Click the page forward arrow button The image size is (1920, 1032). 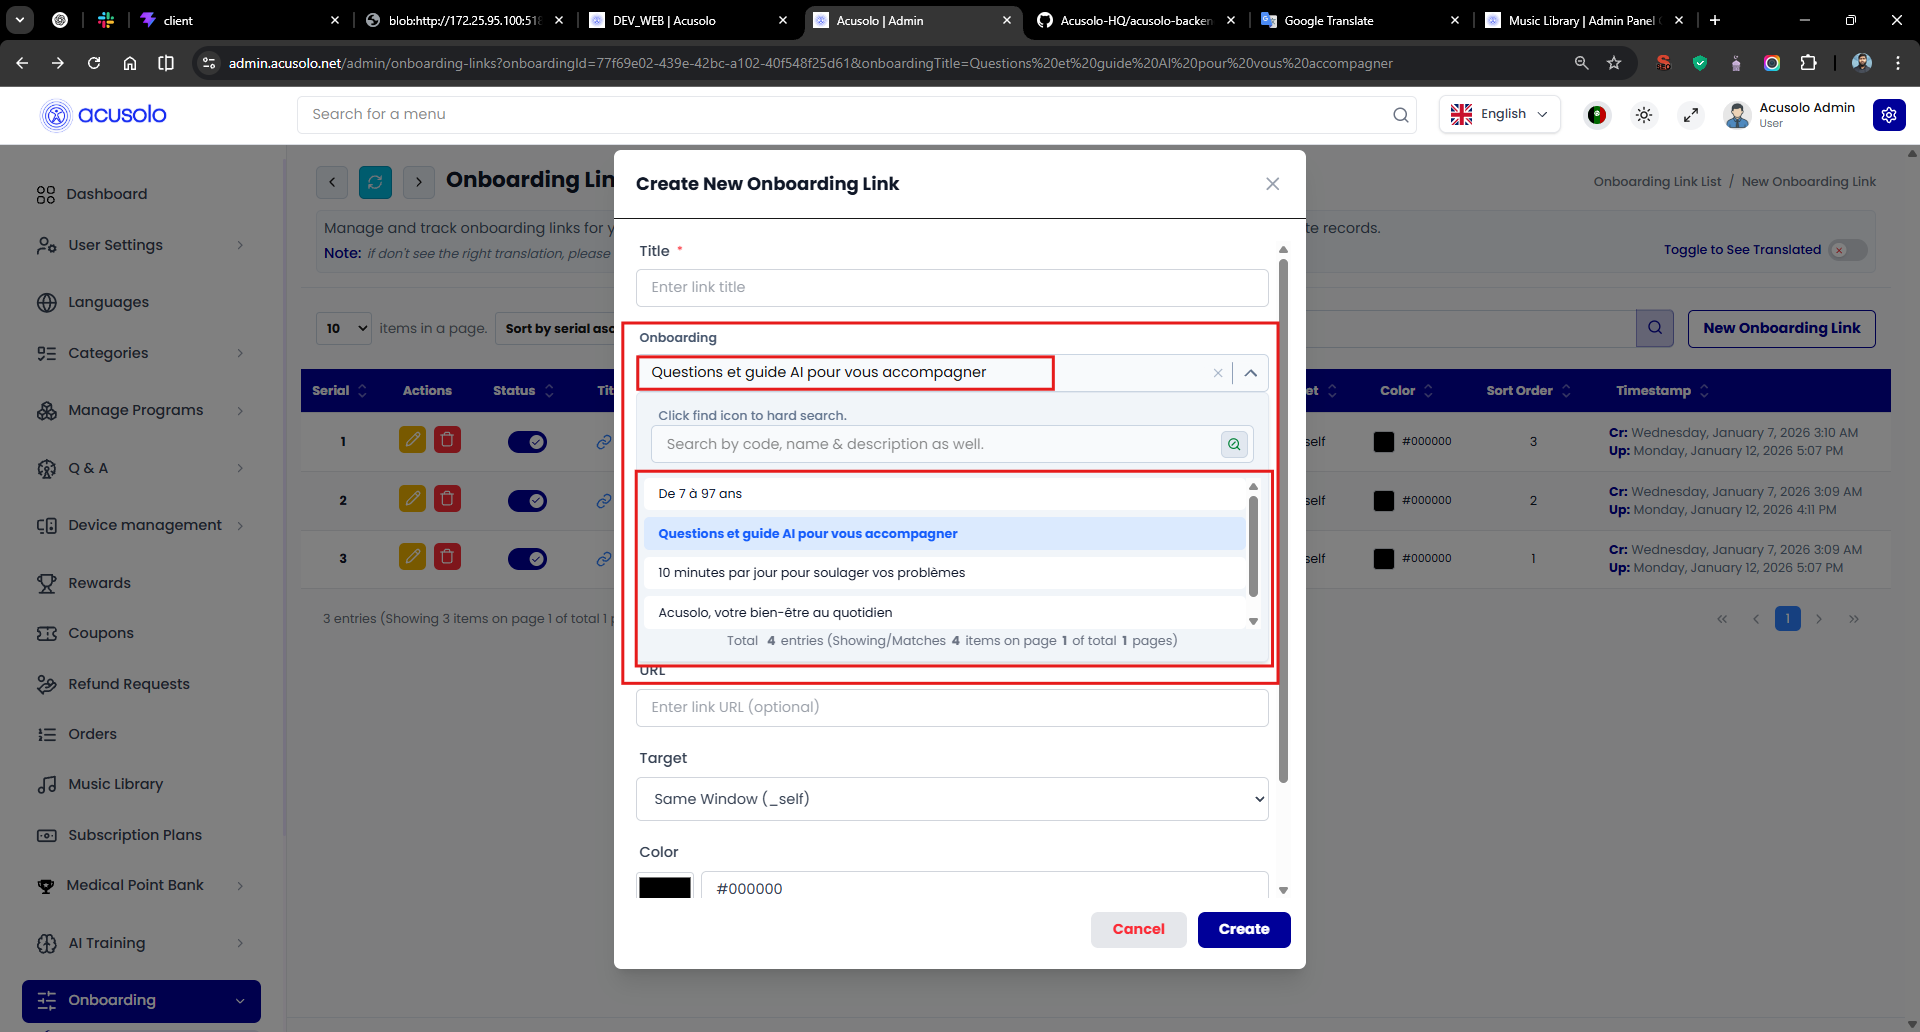tap(419, 182)
